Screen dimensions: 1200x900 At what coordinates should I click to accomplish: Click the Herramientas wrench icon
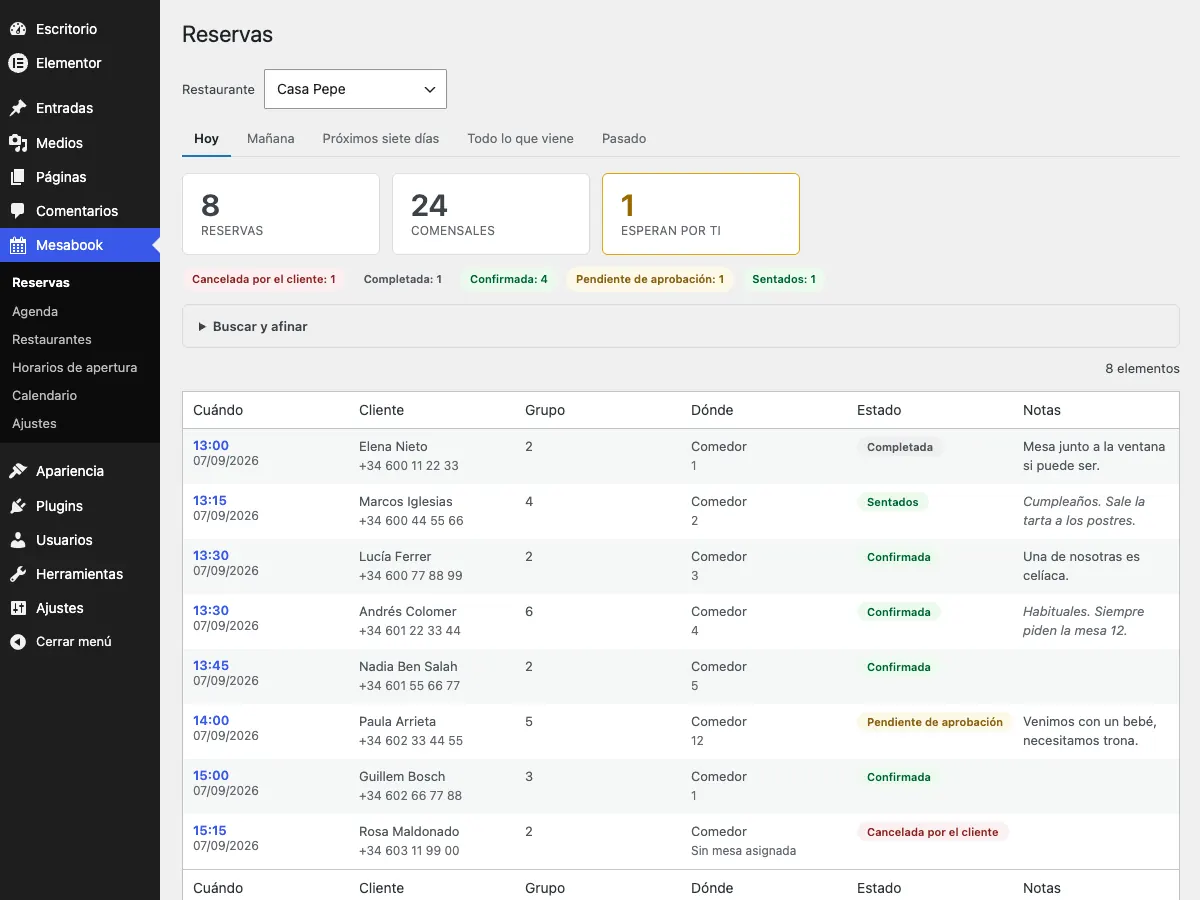[18, 574]
